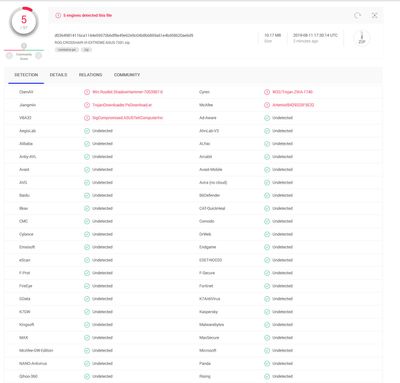Click the green check icon for Ad-Aware
400x383 pixels.
[267, 118]
